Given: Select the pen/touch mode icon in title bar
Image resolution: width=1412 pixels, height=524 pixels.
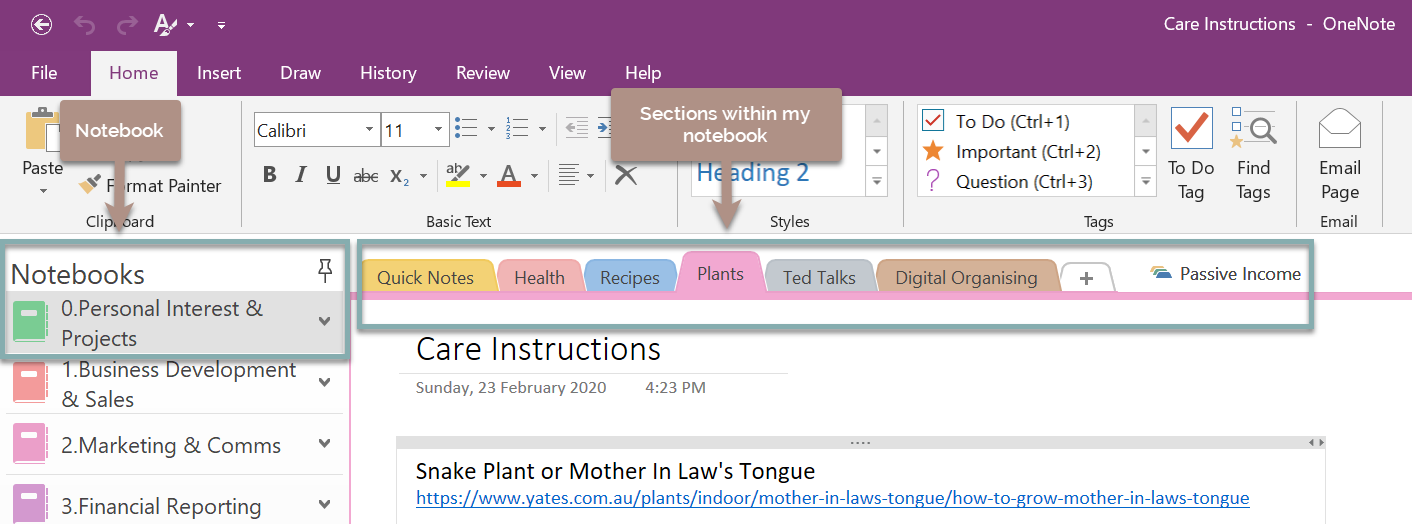Looking at the screenshot, I should [x=165, y=24].
